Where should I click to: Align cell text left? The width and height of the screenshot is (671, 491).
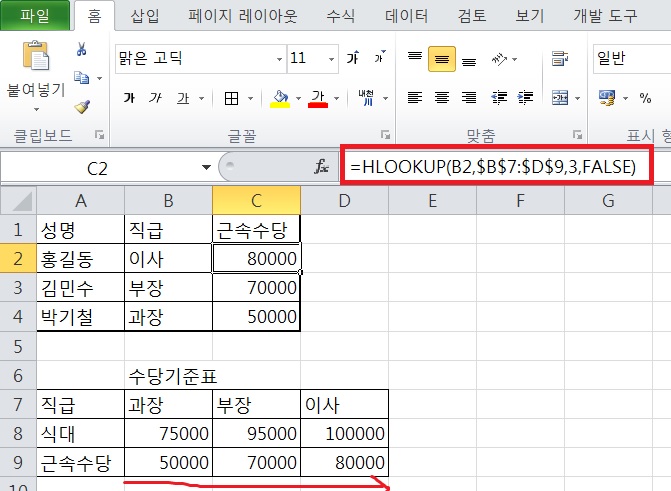click(415, 98)
